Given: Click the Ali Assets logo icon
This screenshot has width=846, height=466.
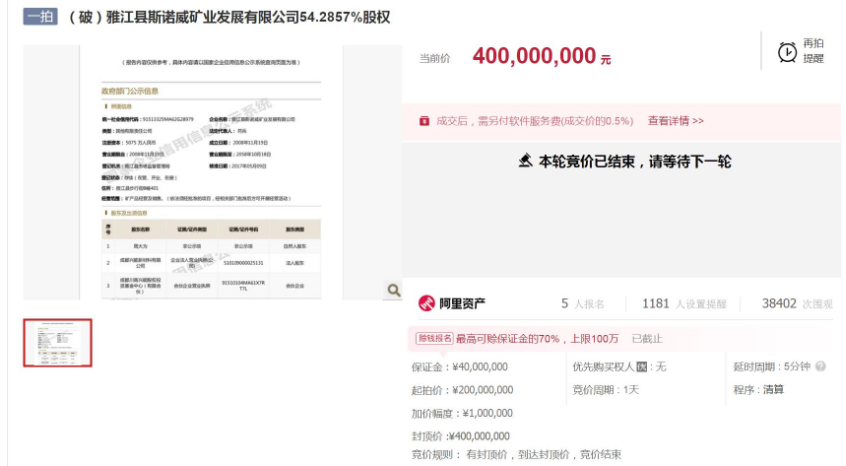Looking at the screenshot, I should point(426,303).
